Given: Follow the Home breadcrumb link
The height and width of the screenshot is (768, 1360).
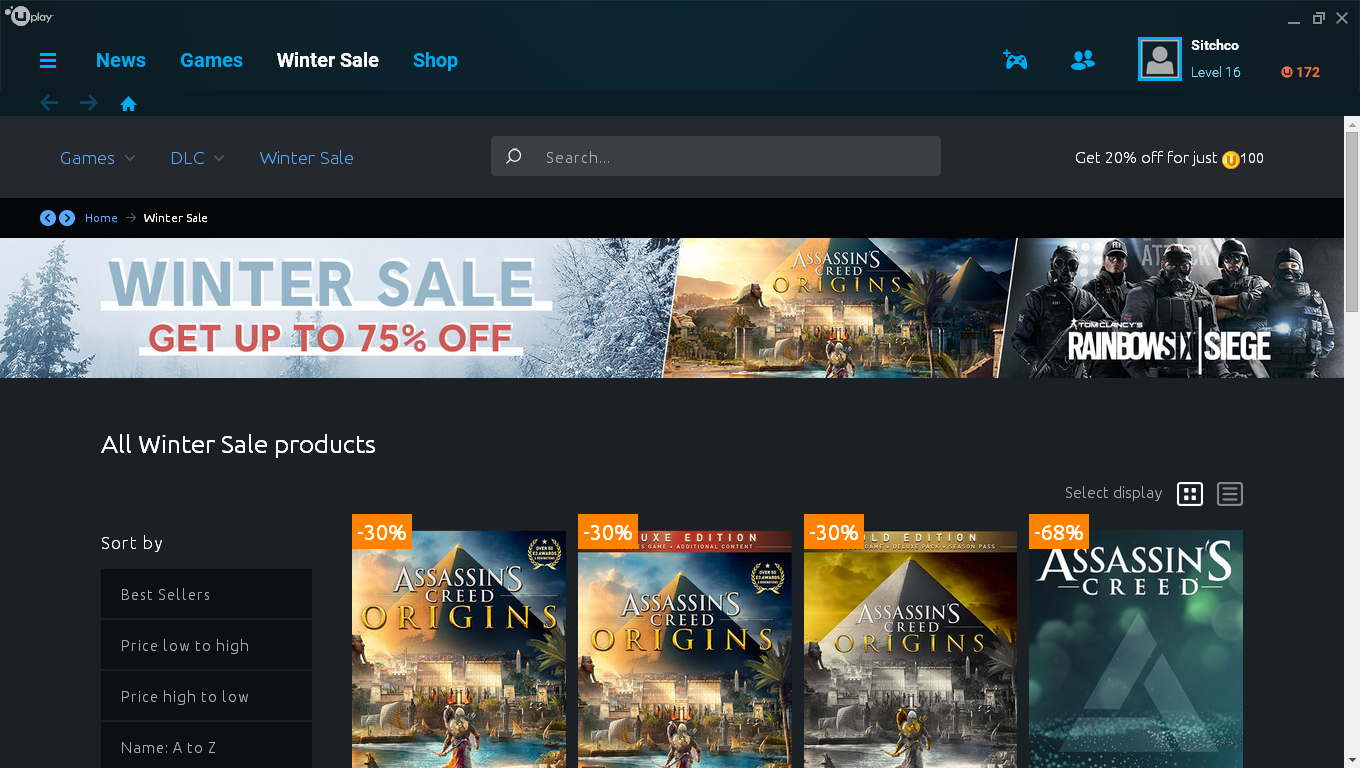Looking at the screenshot, I should coord(101,218).
